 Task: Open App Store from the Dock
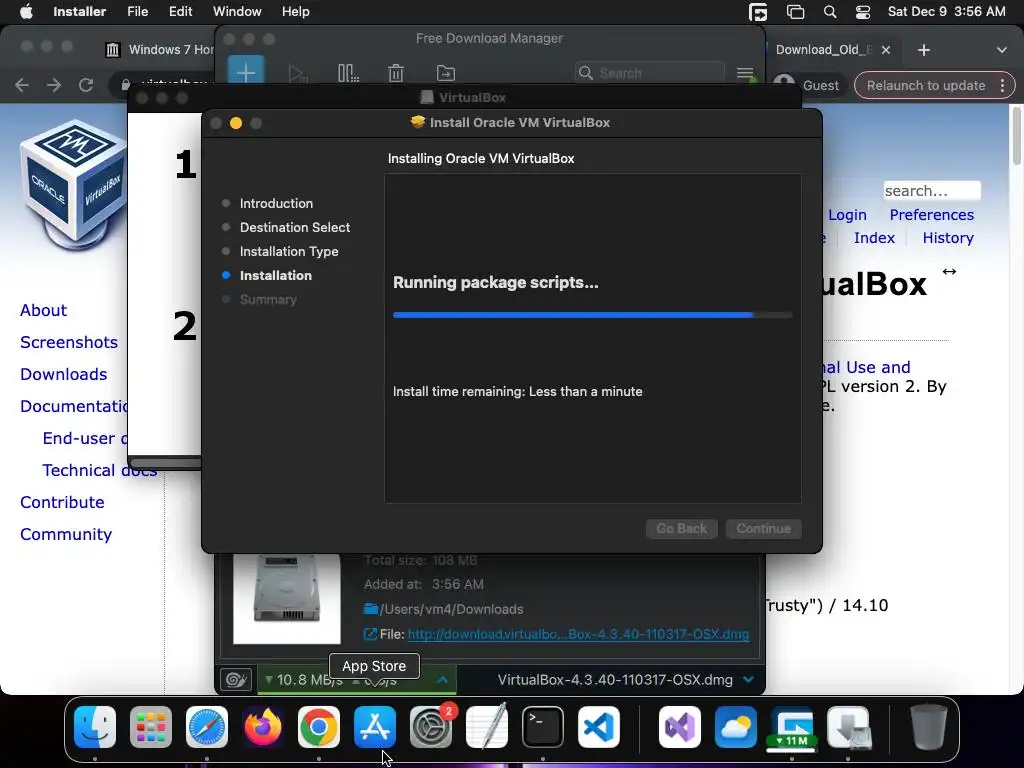(375, 727)
